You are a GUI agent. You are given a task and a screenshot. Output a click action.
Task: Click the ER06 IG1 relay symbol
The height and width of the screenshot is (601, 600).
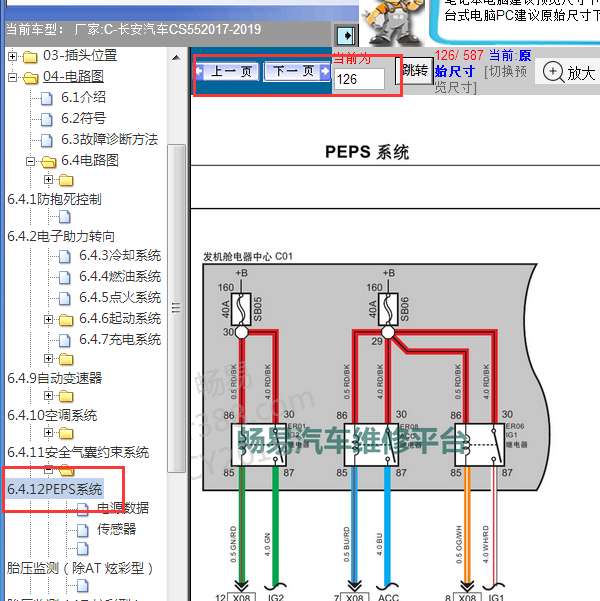coord(479,445)
